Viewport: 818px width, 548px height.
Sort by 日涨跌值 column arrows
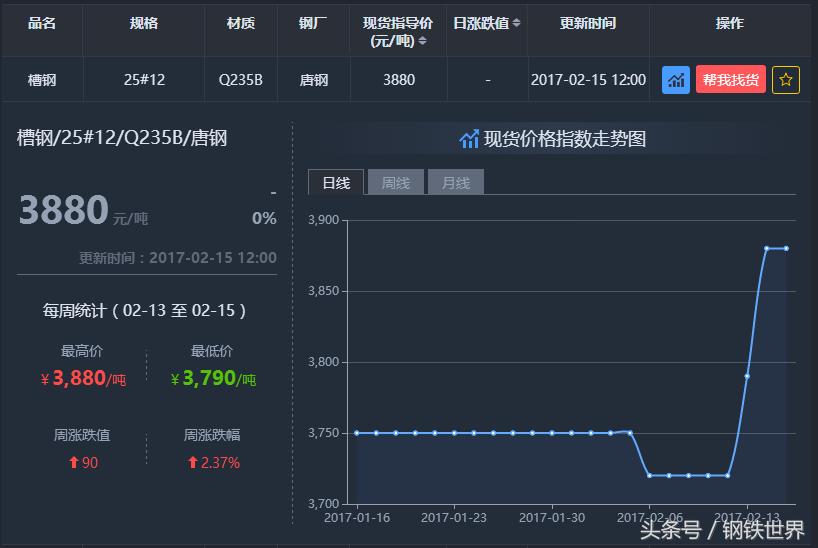pyautogui.click(x=516, y=22)
